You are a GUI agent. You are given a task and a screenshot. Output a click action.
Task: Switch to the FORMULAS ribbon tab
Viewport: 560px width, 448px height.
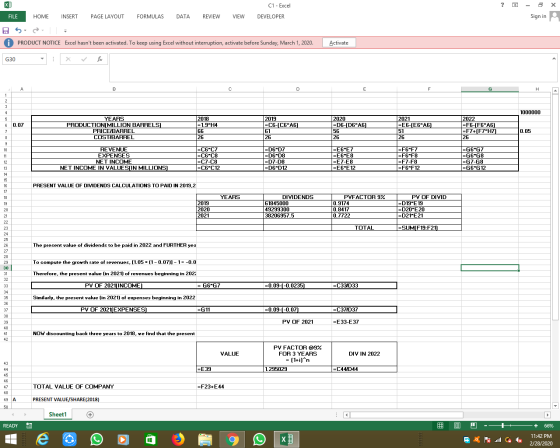[150, 16]
